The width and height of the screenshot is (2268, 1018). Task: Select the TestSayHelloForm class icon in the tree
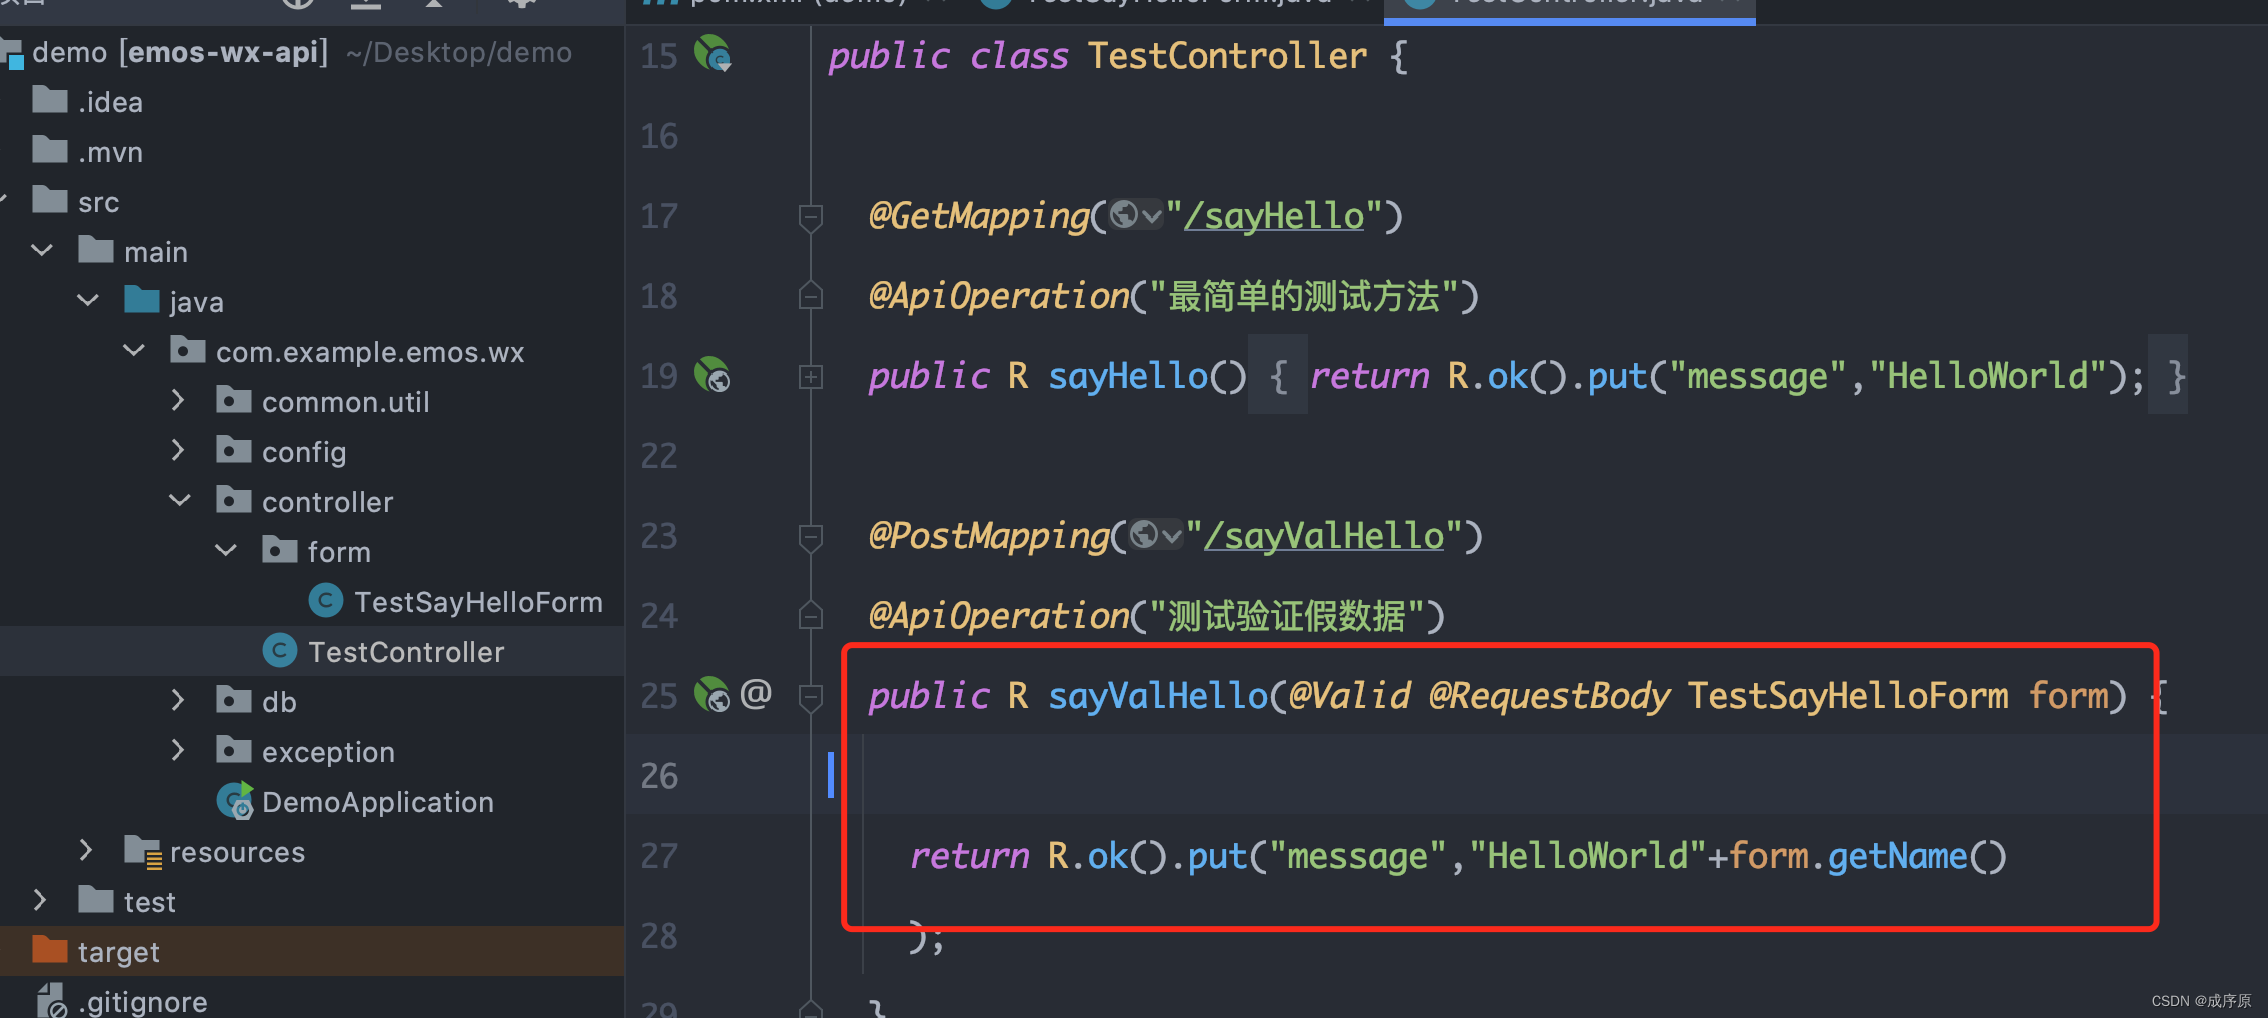click(326, 601)
